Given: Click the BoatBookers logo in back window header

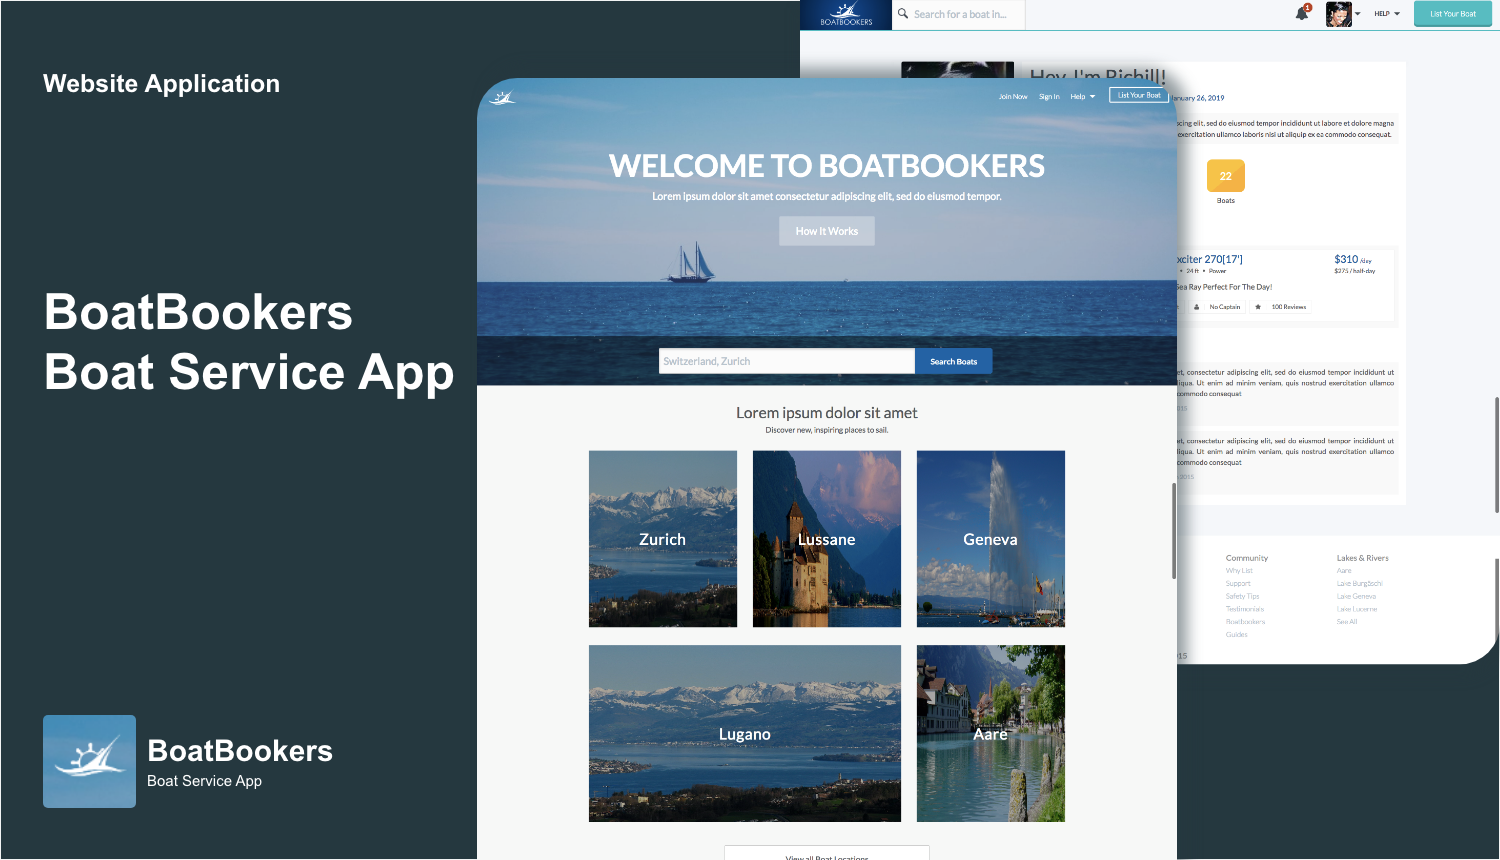Looking at the screenshot, I should tap(846, 15).
